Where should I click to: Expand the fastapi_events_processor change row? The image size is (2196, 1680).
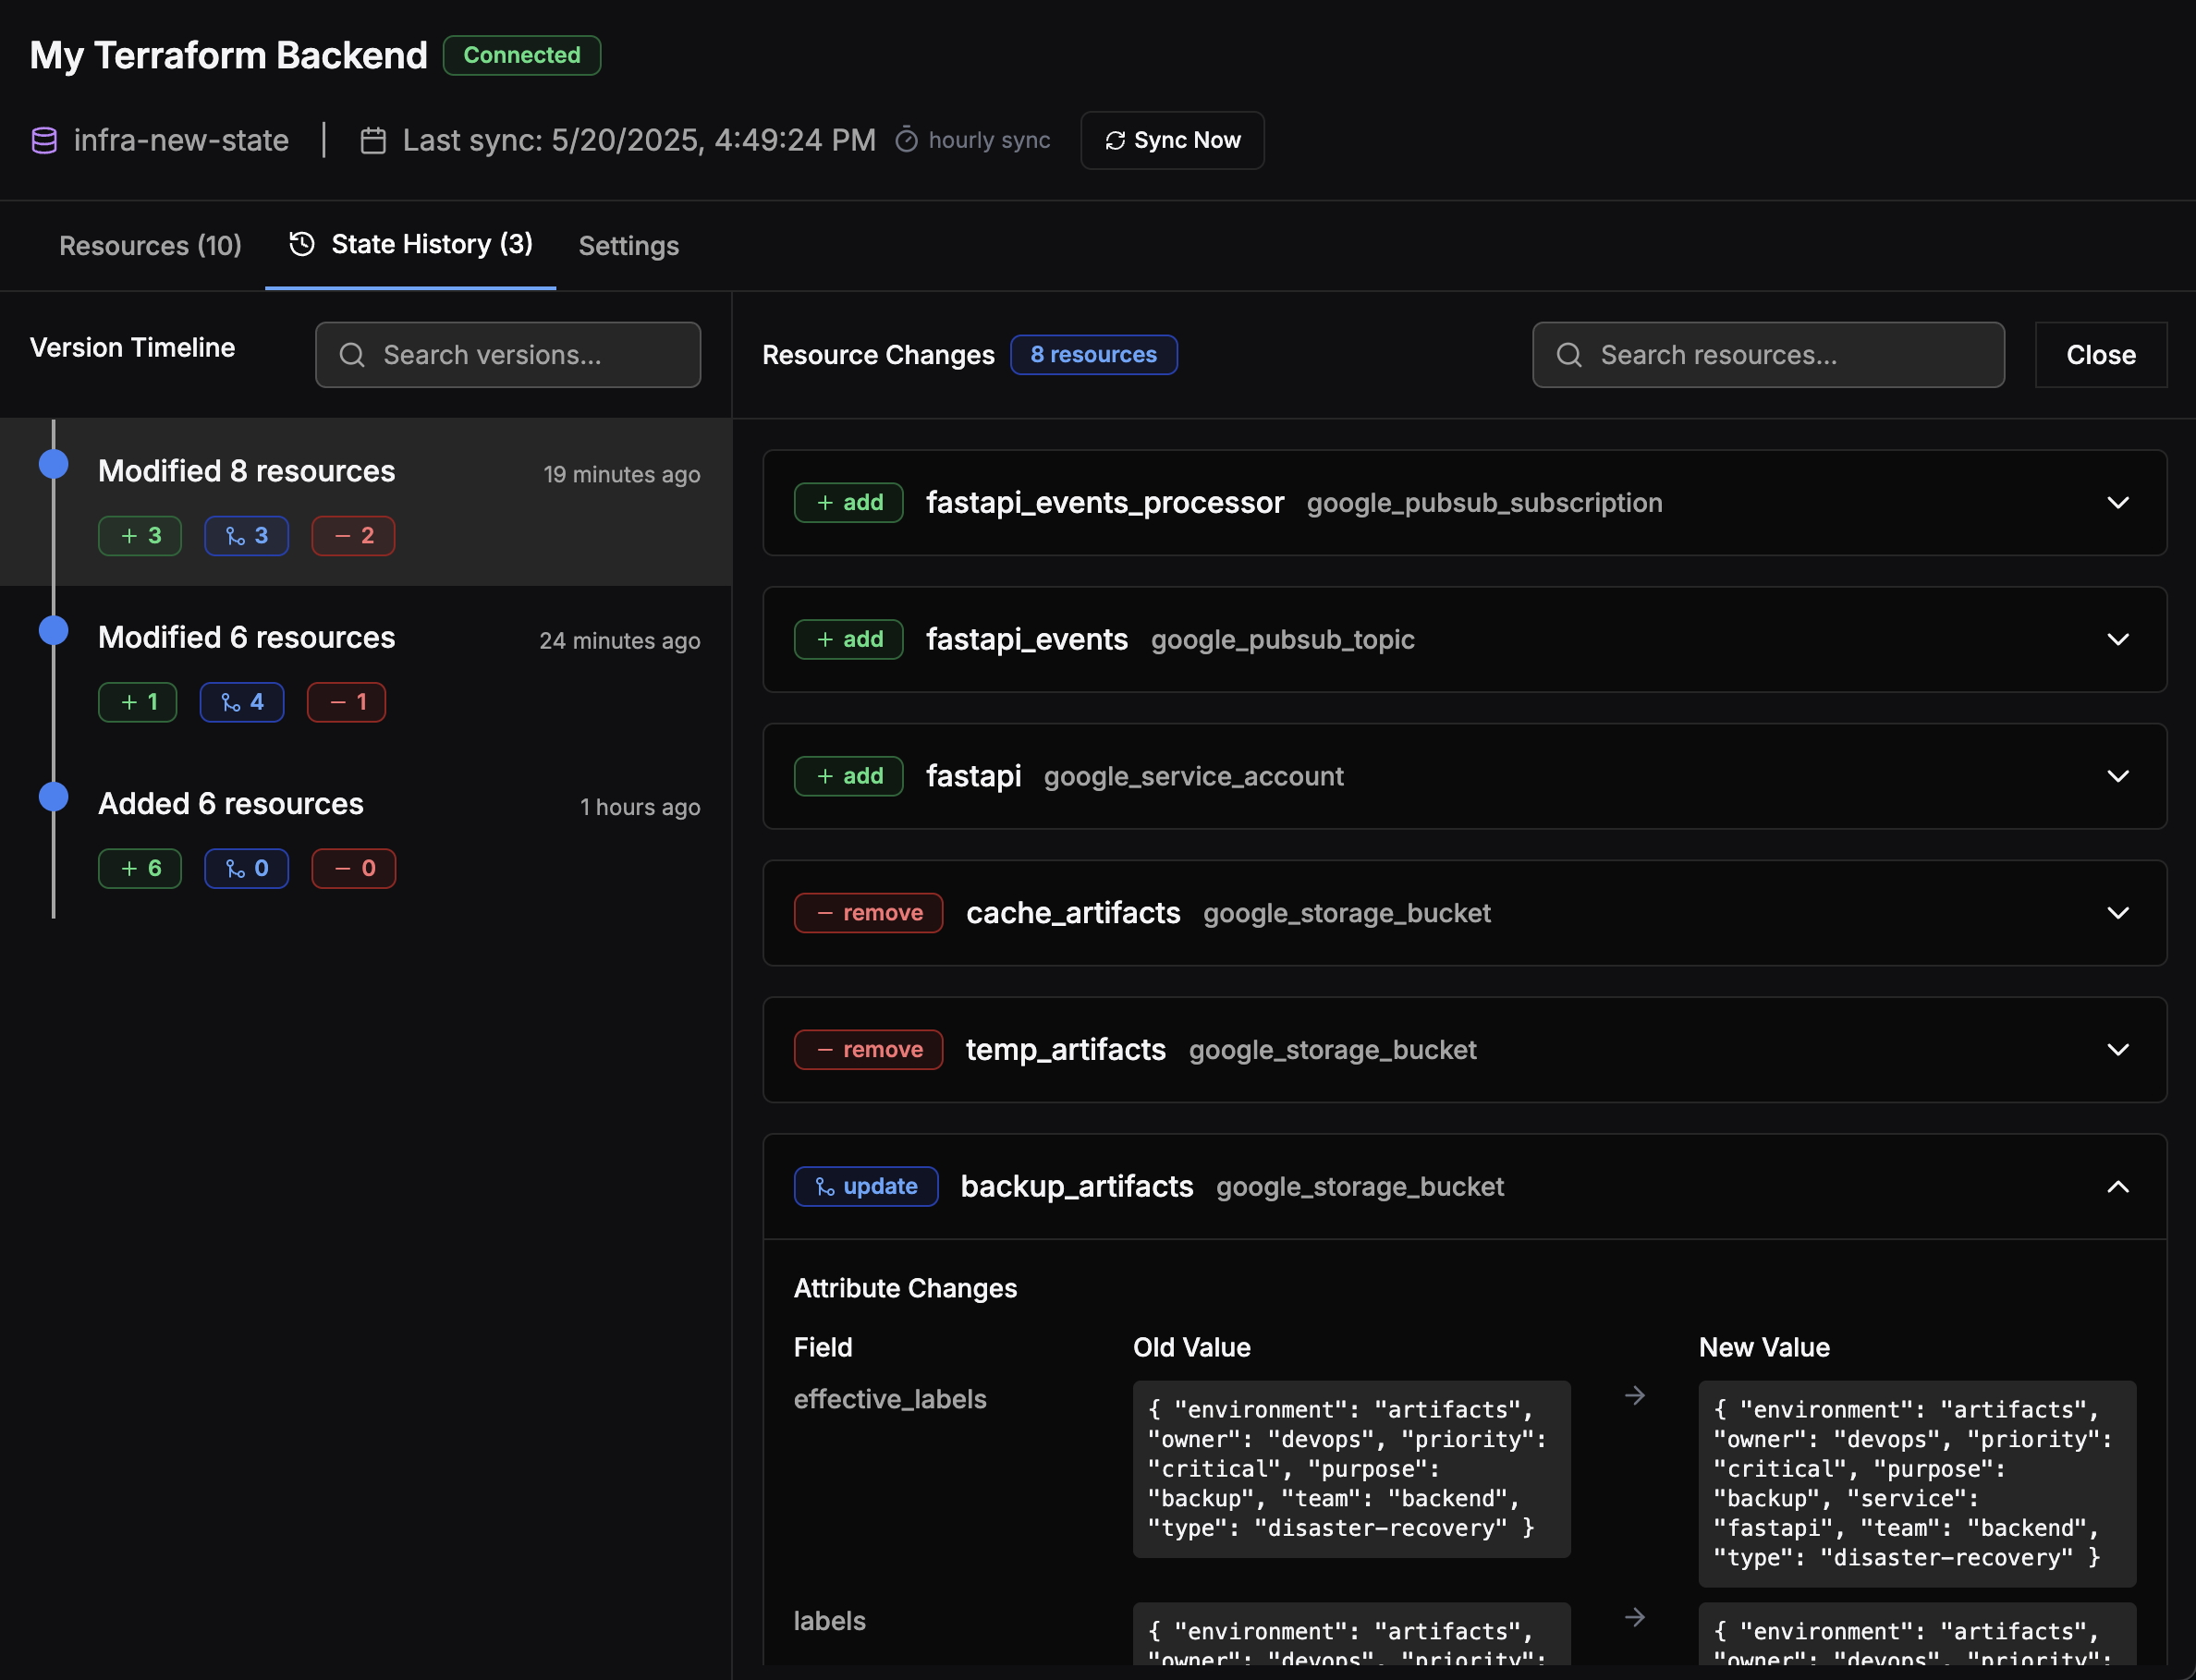point(2118,503)
